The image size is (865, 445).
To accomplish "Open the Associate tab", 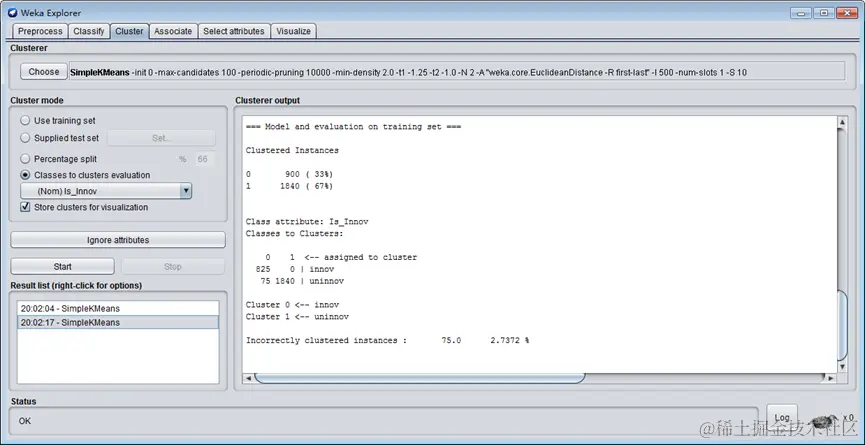I will (x=173, y=31).
